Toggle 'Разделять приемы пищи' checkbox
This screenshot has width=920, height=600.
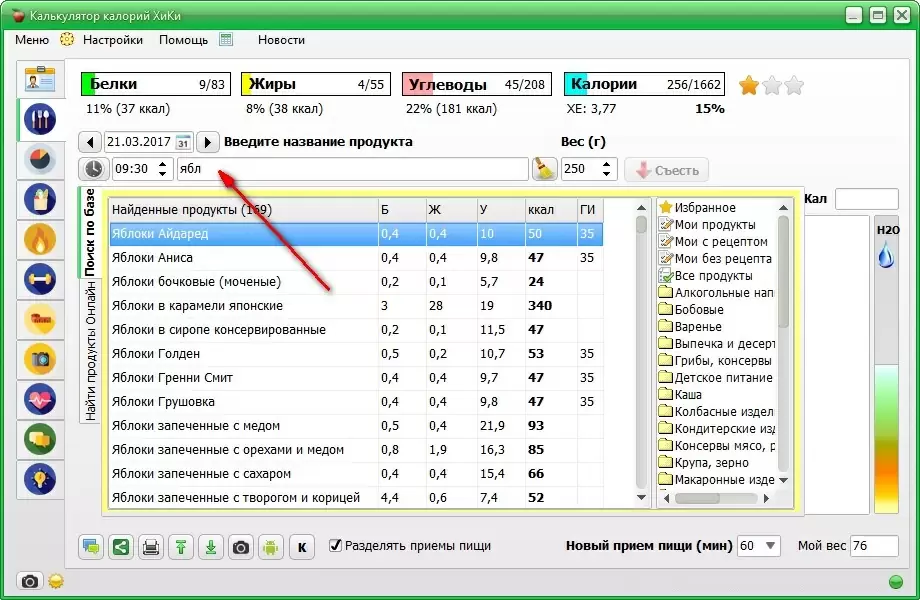(x=336, y=546)
